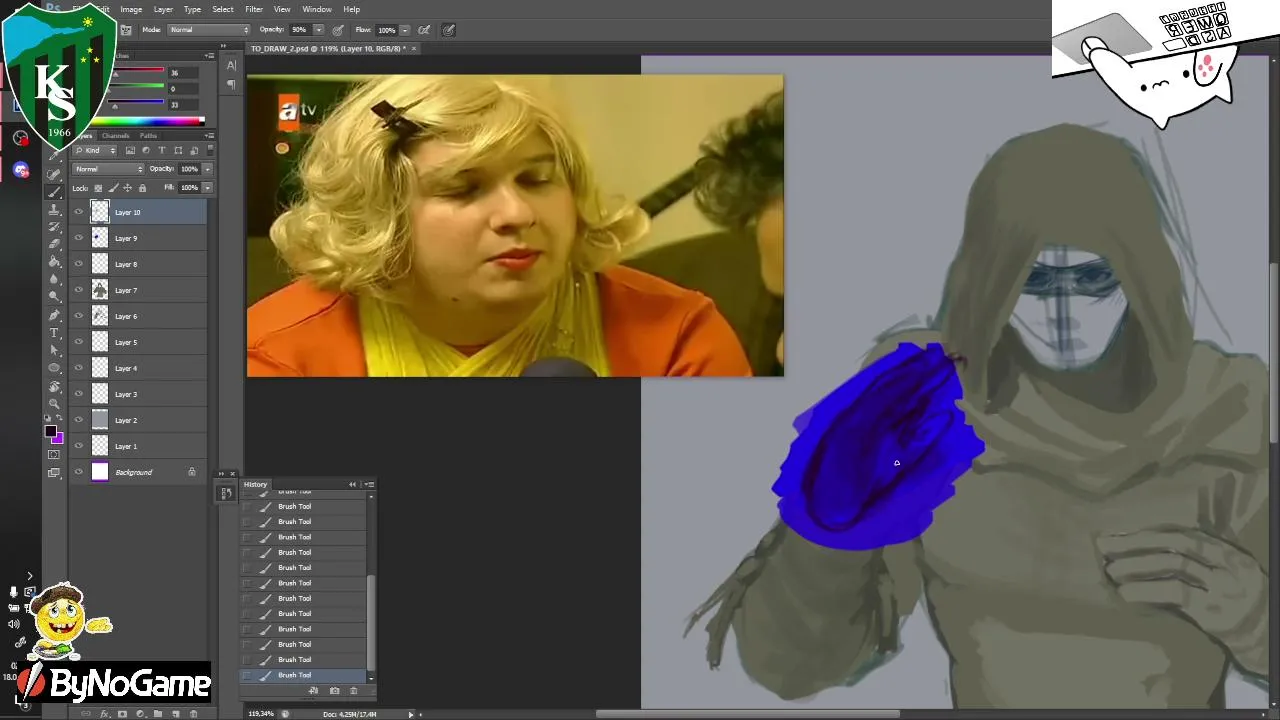
Task: Select the History Brush tool
Action: [54, 226]
